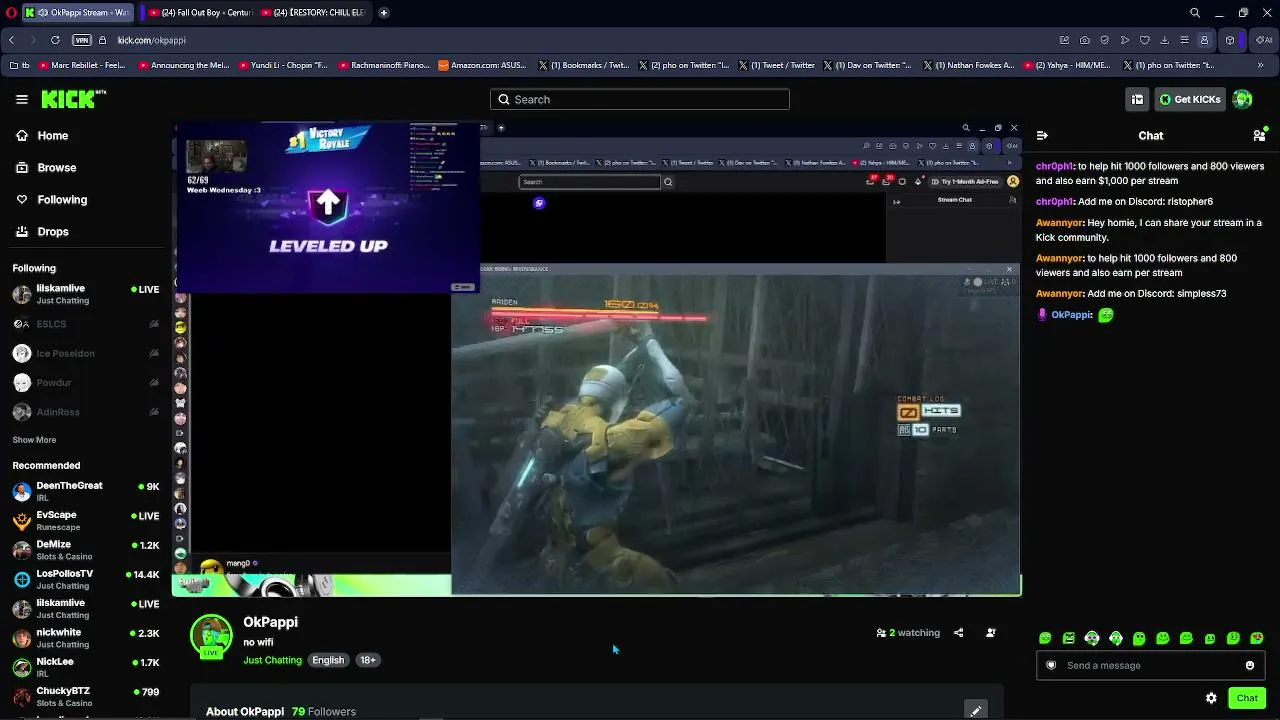Click the icon right of share
The height and width of the screenshot is (720, 1280).
991,633
